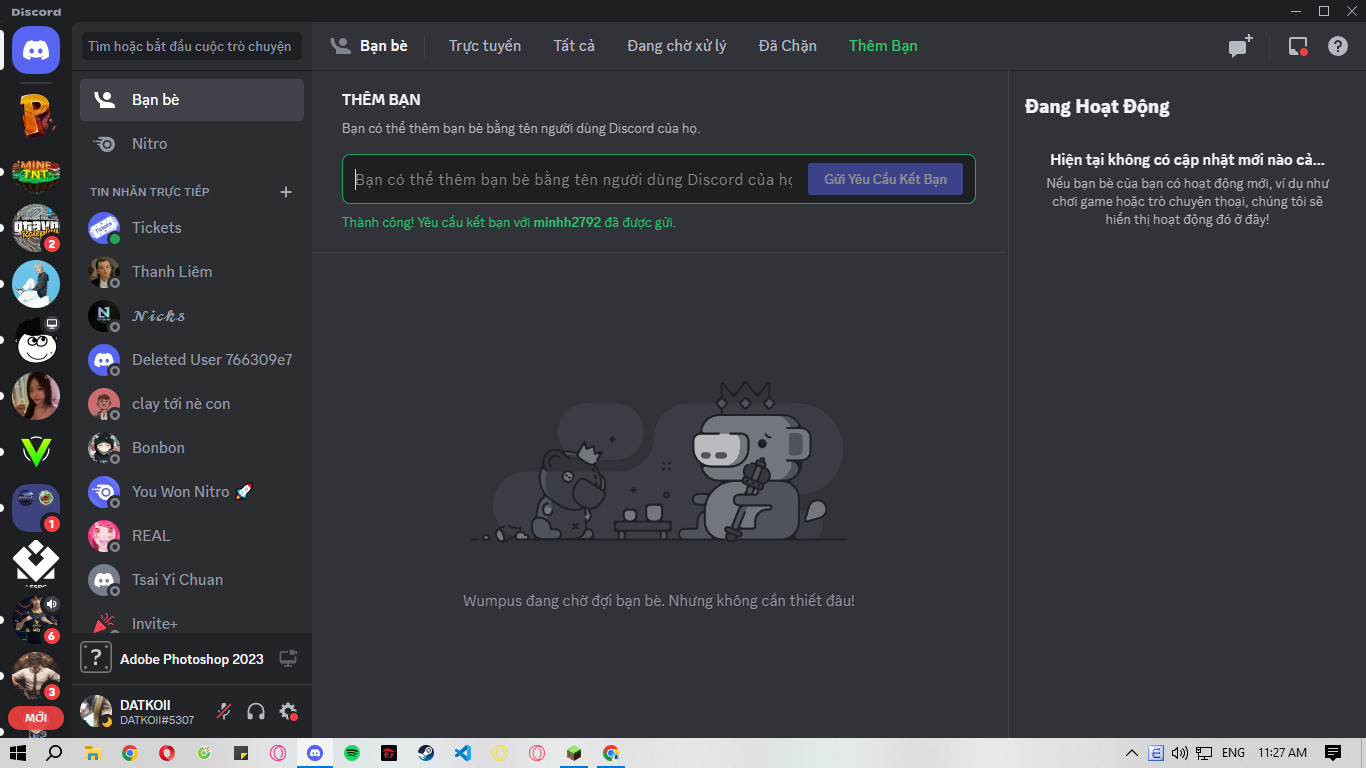Open the green V logo server
This screenshot has width=1366, height=768.
tap(36, 452)
